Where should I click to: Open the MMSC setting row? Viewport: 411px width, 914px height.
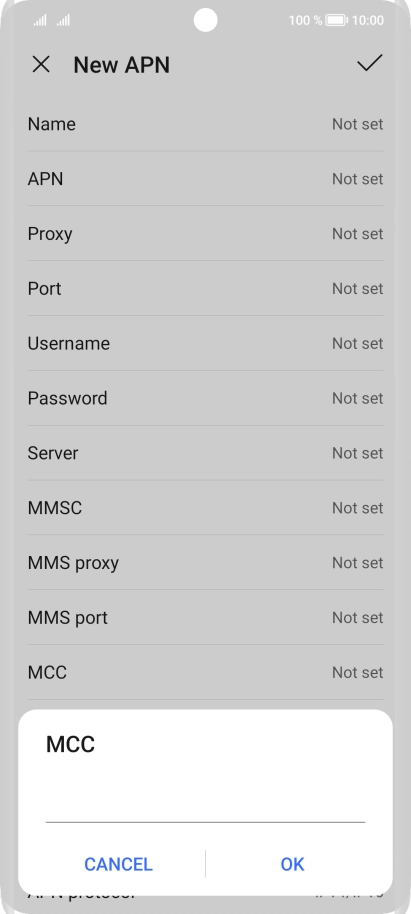coord(205,508)
